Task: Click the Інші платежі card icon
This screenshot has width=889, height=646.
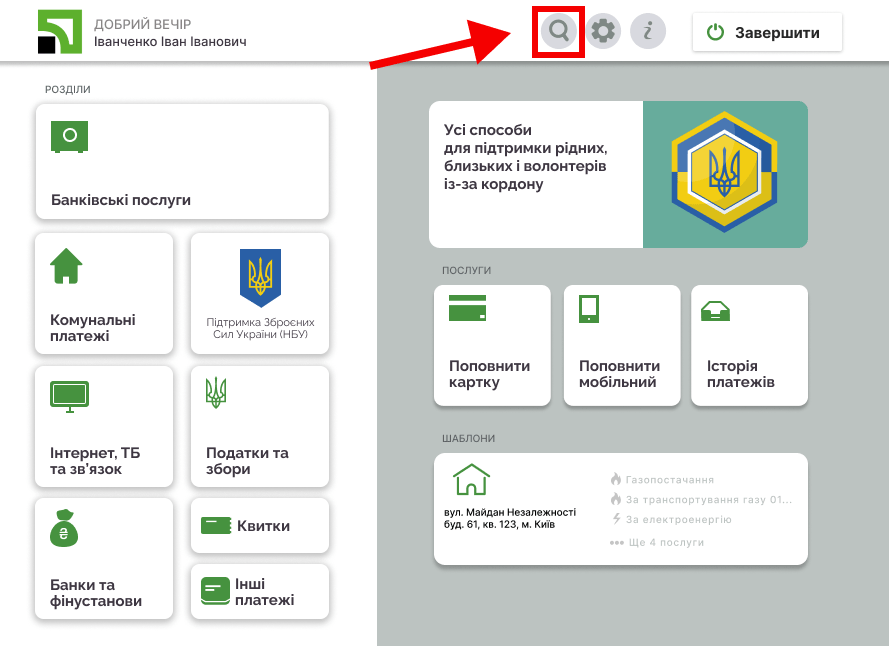Action: coord(215,591)
